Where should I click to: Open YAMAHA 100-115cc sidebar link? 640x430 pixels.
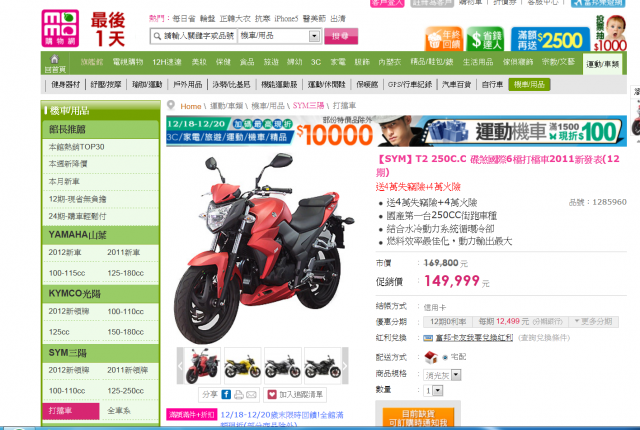[67, 273]
